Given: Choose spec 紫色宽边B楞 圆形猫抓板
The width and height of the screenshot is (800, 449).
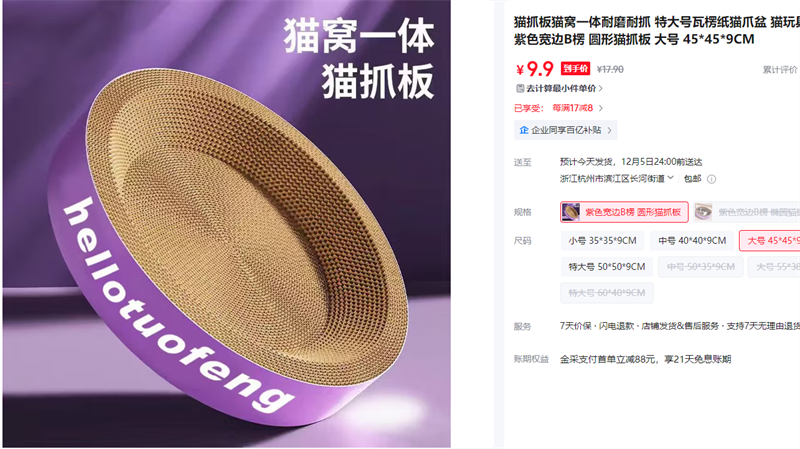Looking at the screenshot, I should [624, 212].
